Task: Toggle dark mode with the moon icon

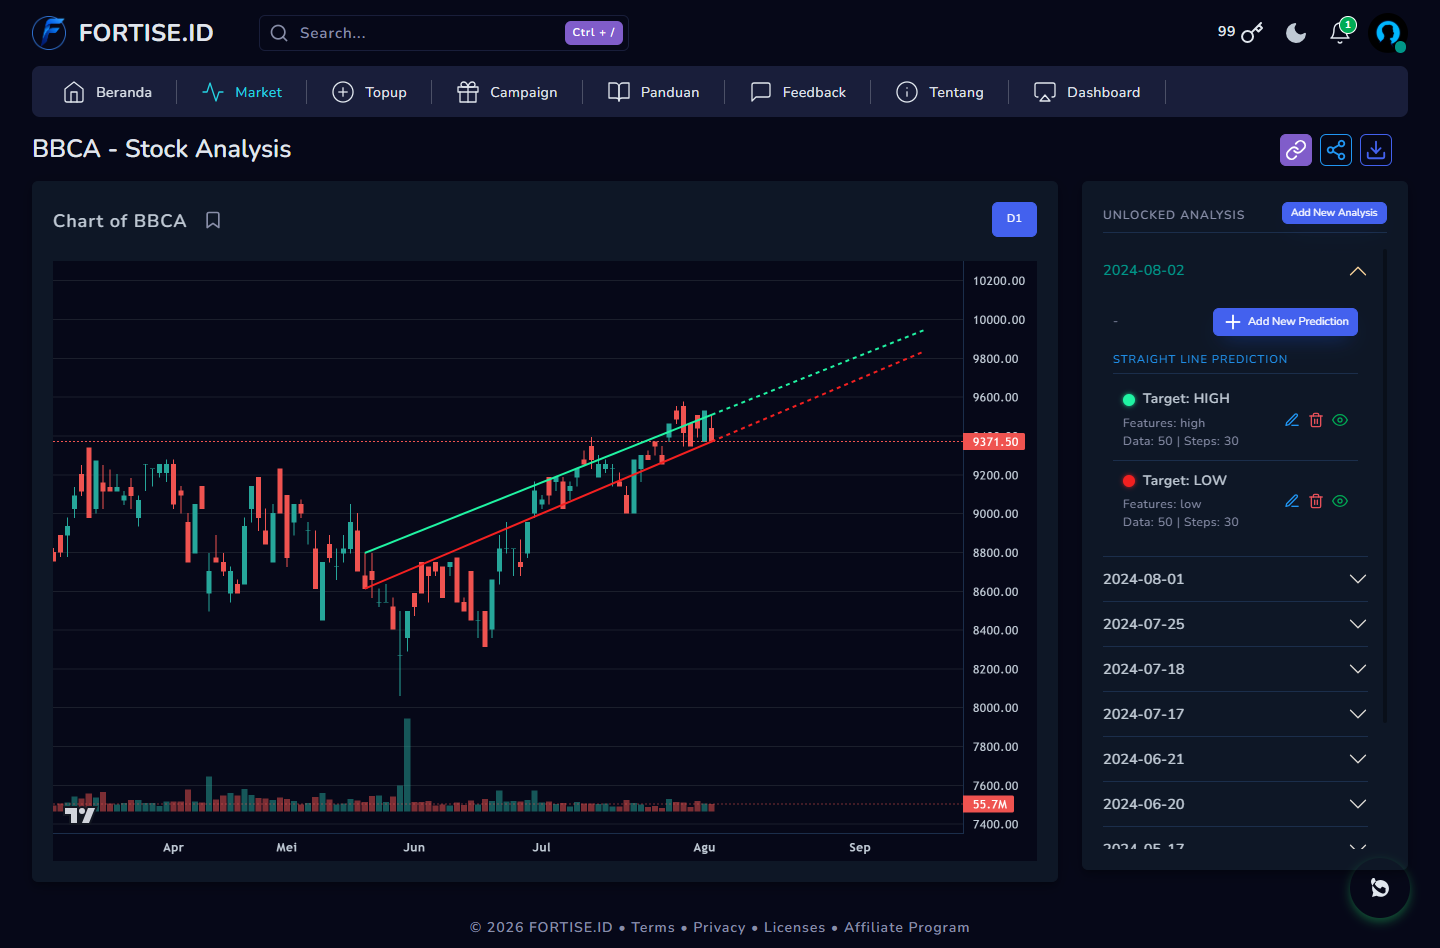Action: (x=1296, y=33)
